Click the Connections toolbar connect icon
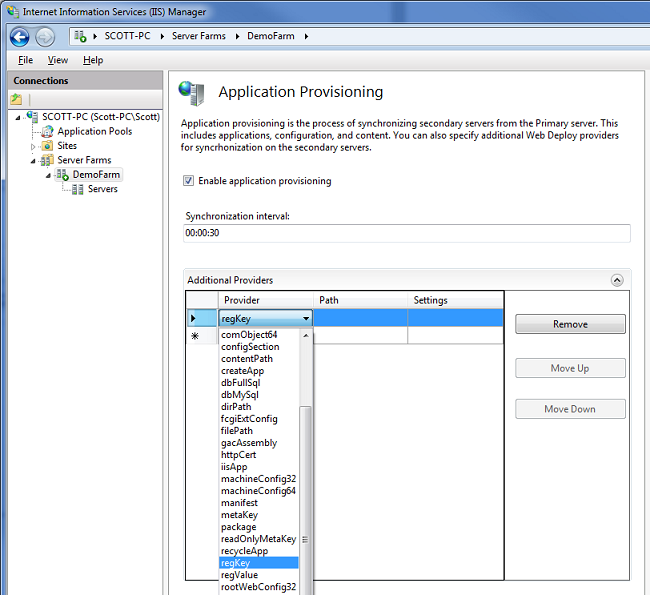 (16, 99)
